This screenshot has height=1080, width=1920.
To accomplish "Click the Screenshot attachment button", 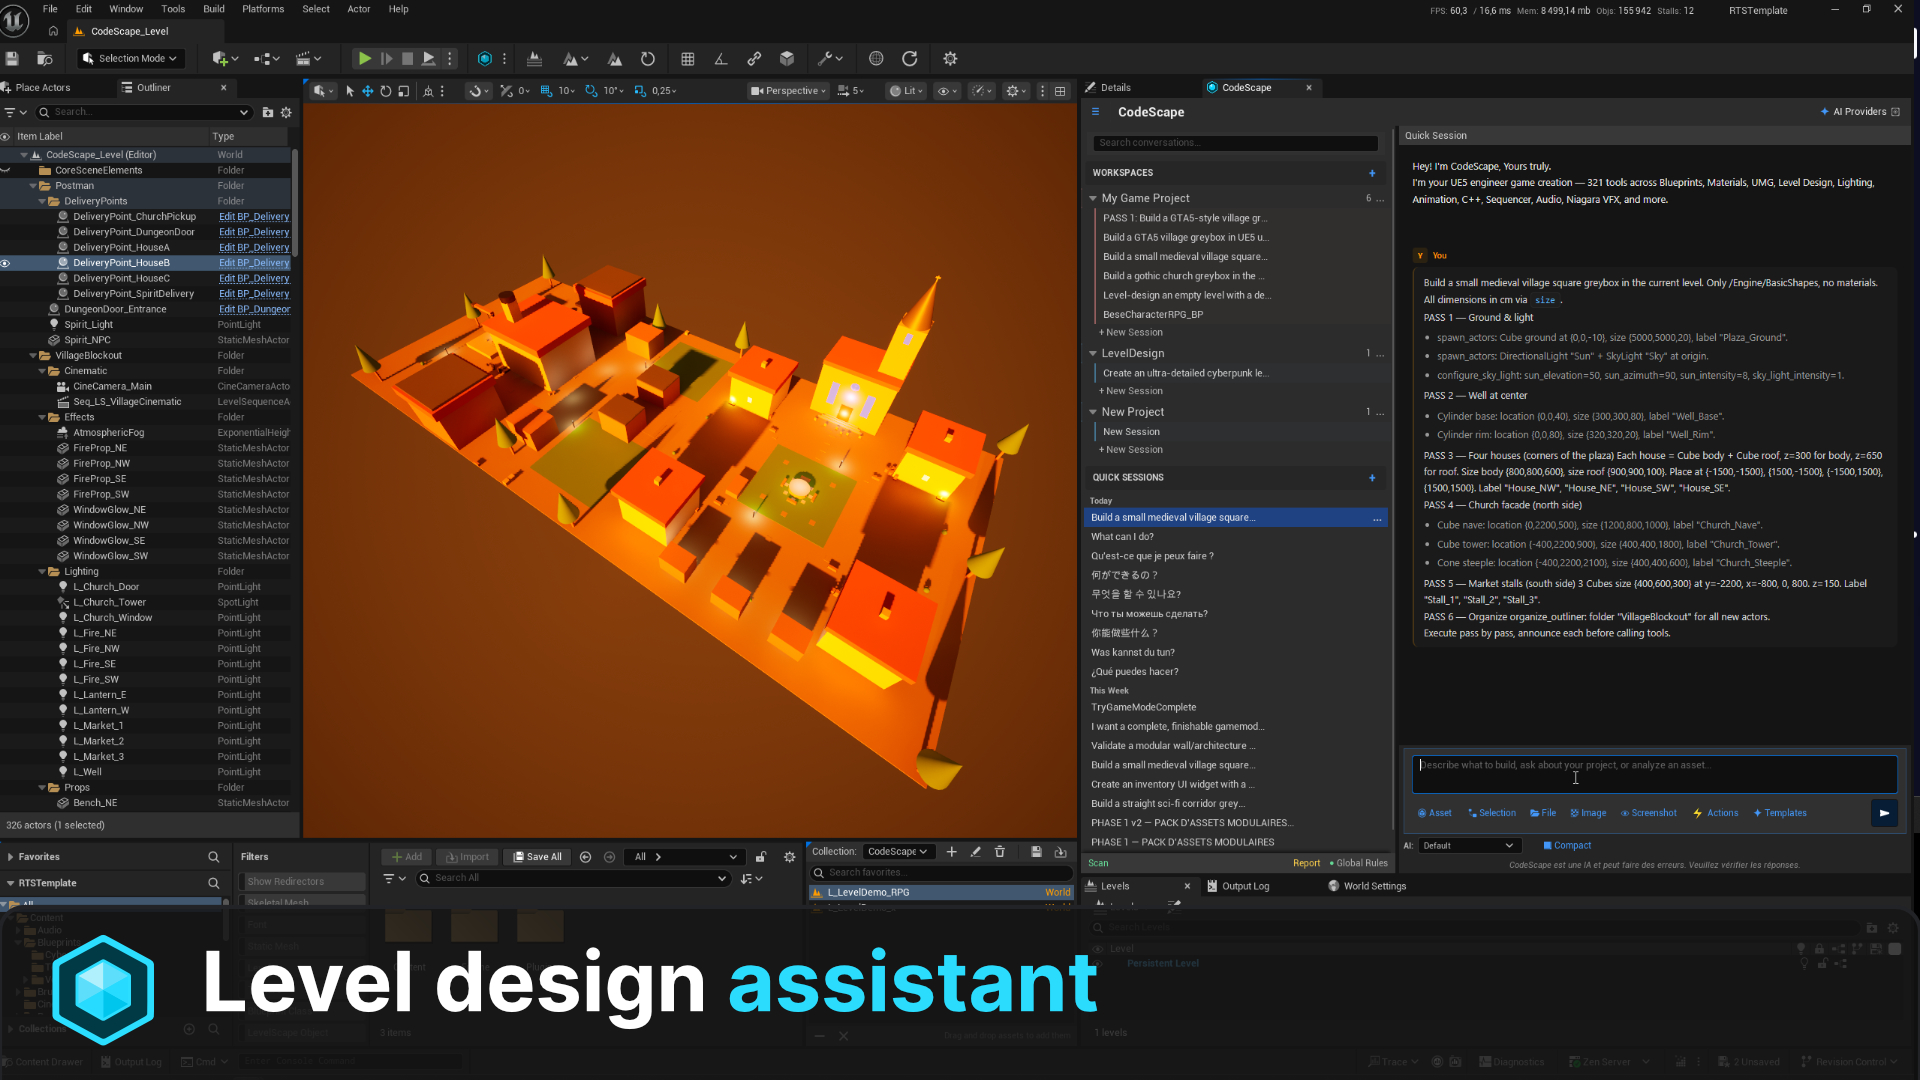I will point(1649,813).
